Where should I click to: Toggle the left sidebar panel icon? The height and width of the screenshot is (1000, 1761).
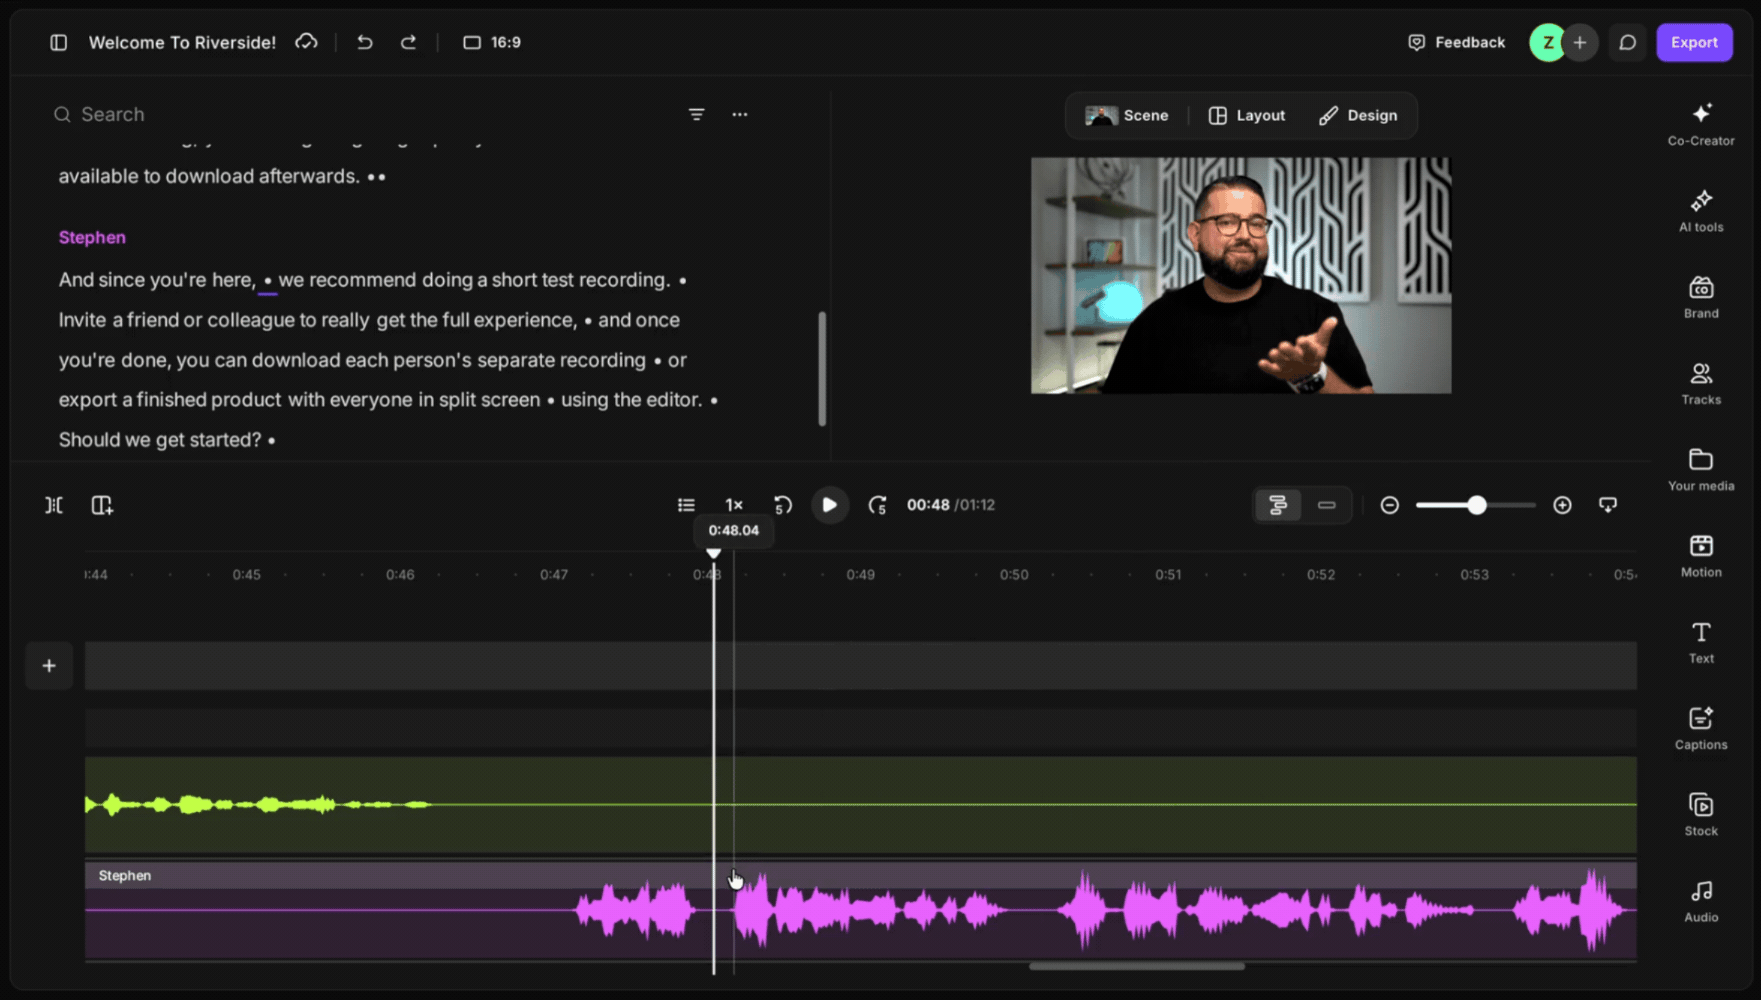[59, 42]
